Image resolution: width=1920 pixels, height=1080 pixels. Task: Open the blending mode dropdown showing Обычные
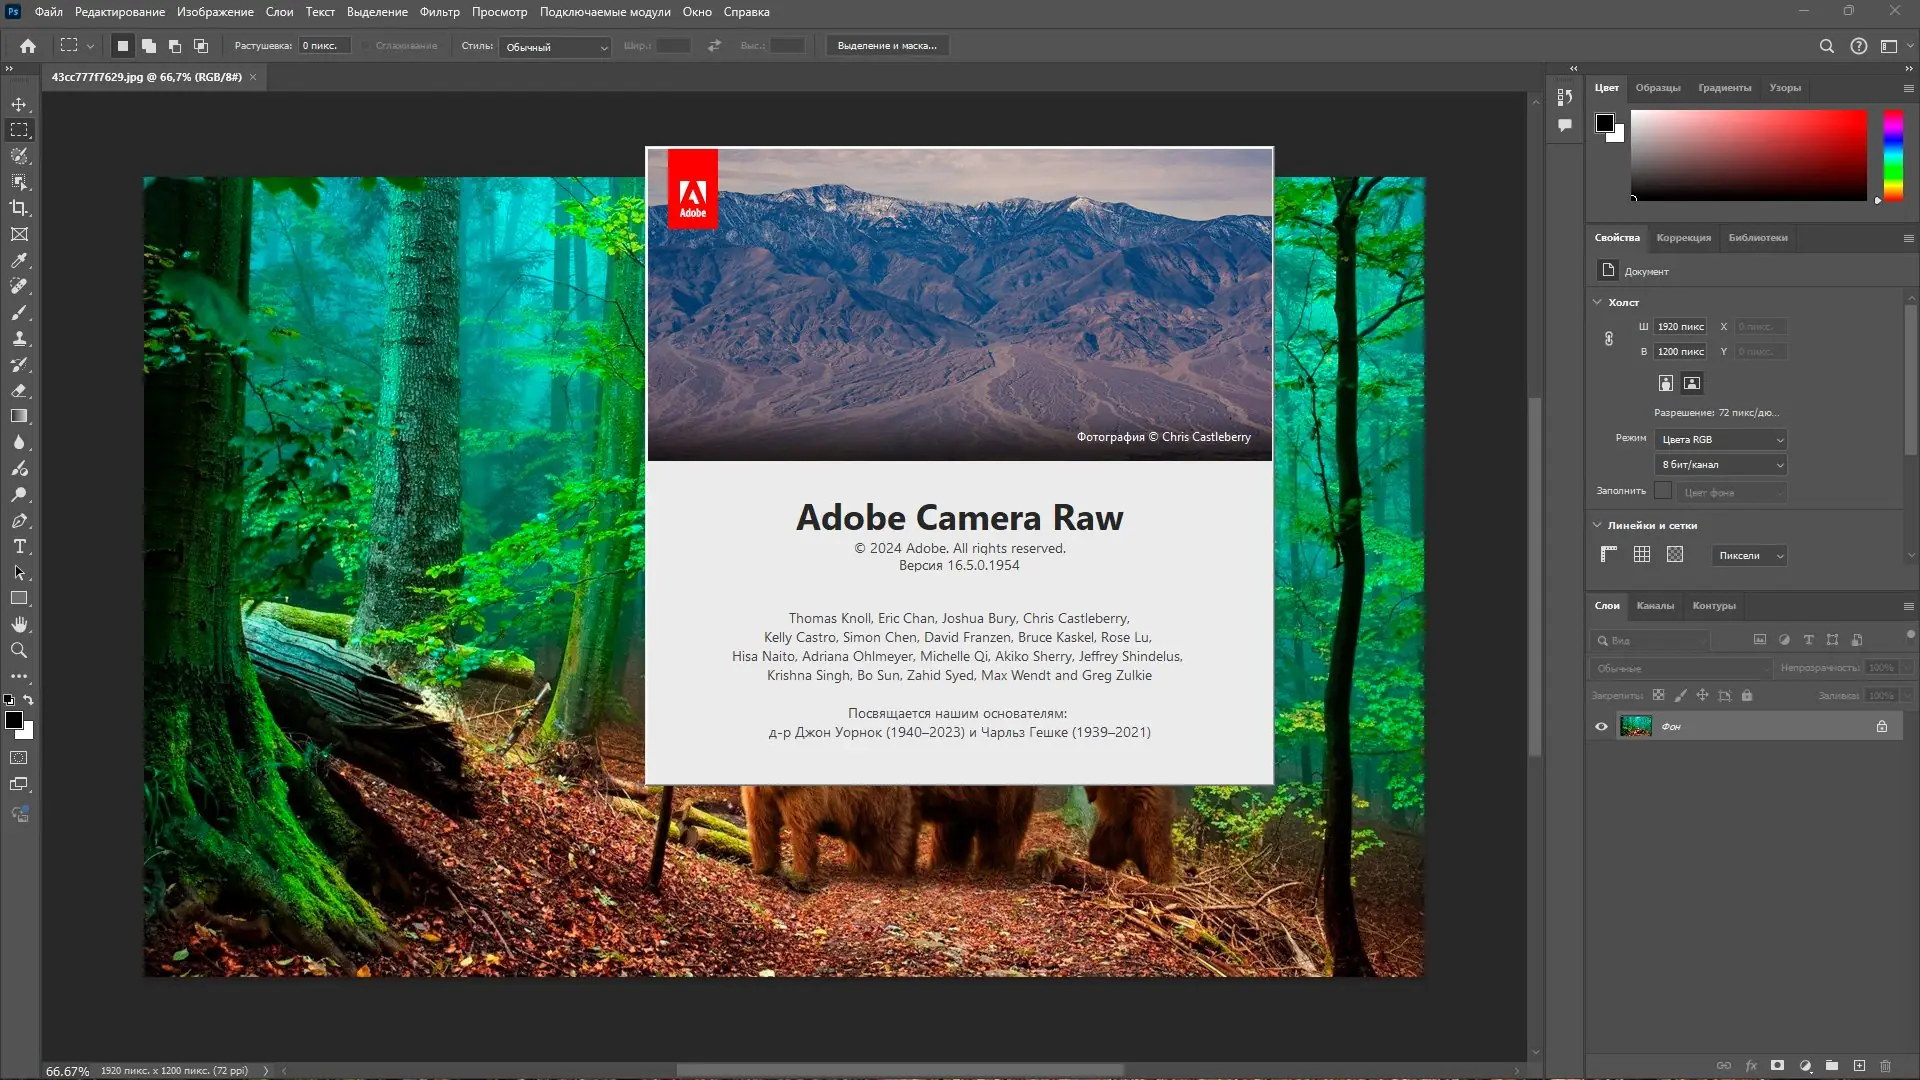tap(1678, 668)
